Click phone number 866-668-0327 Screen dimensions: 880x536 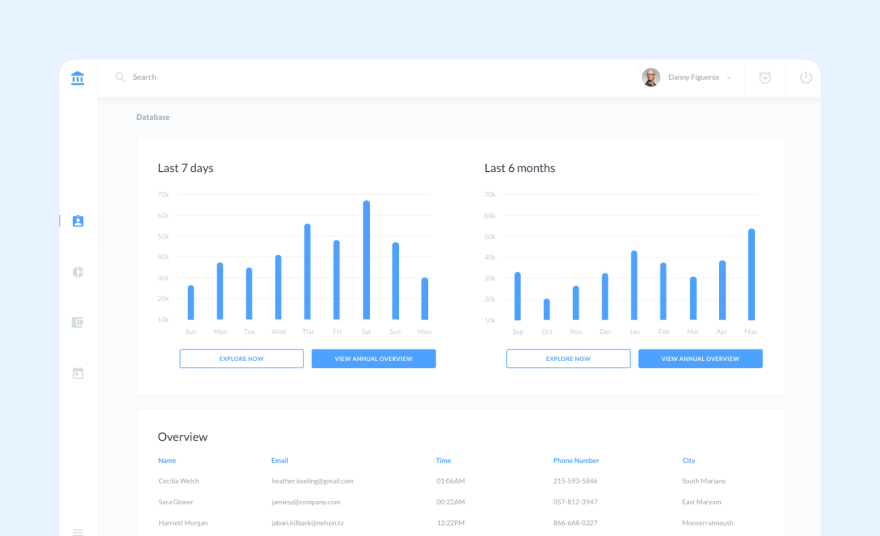pyautogui.click(x=575, y=523)
